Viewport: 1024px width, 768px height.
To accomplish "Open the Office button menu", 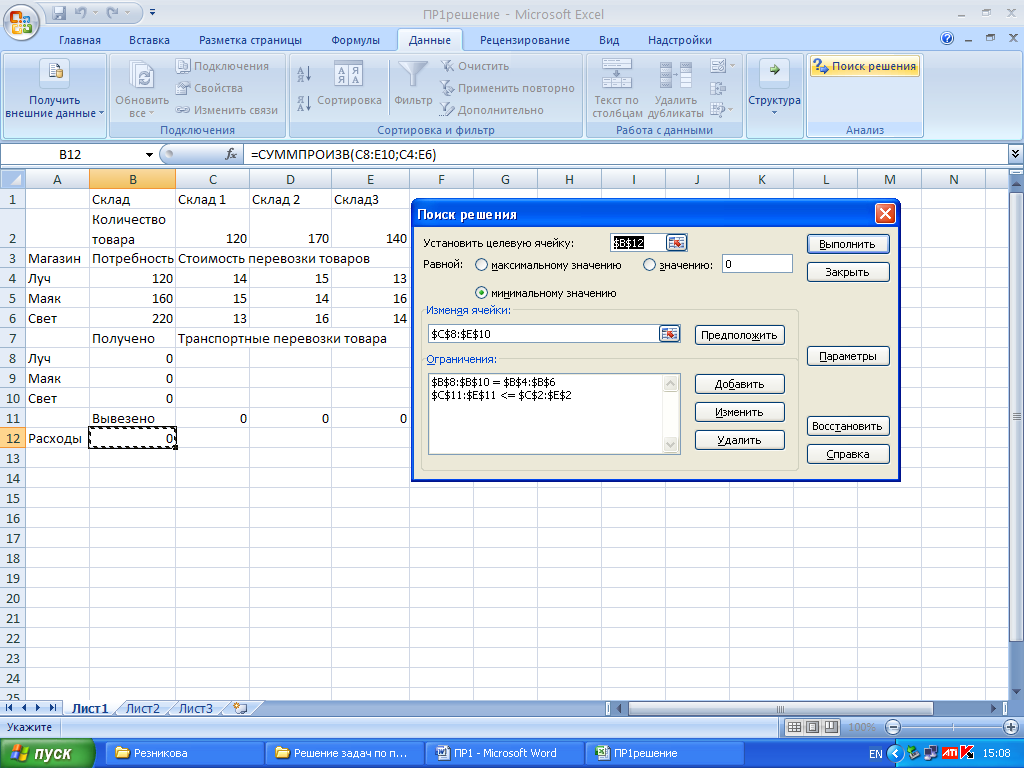I will (x=21, y=22).
